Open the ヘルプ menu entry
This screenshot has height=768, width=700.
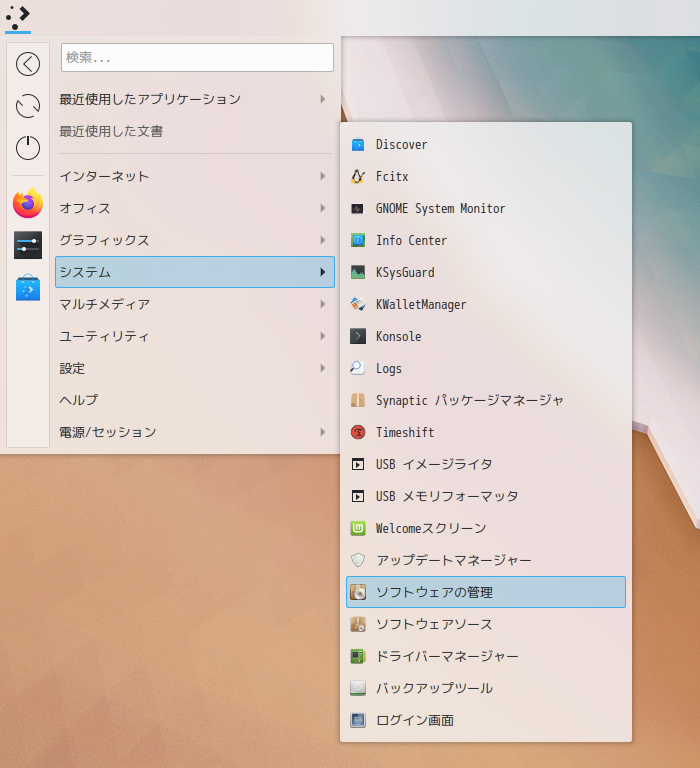coord(195,400)
